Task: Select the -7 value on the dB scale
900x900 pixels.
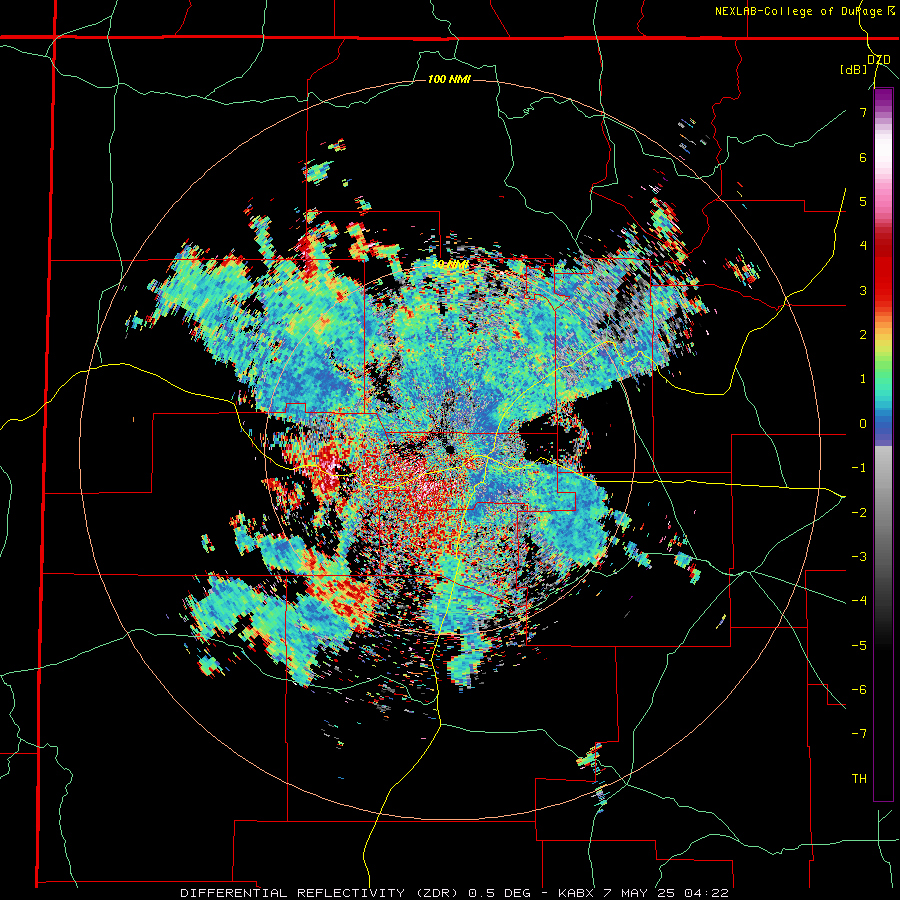Action: pos(859,734)
